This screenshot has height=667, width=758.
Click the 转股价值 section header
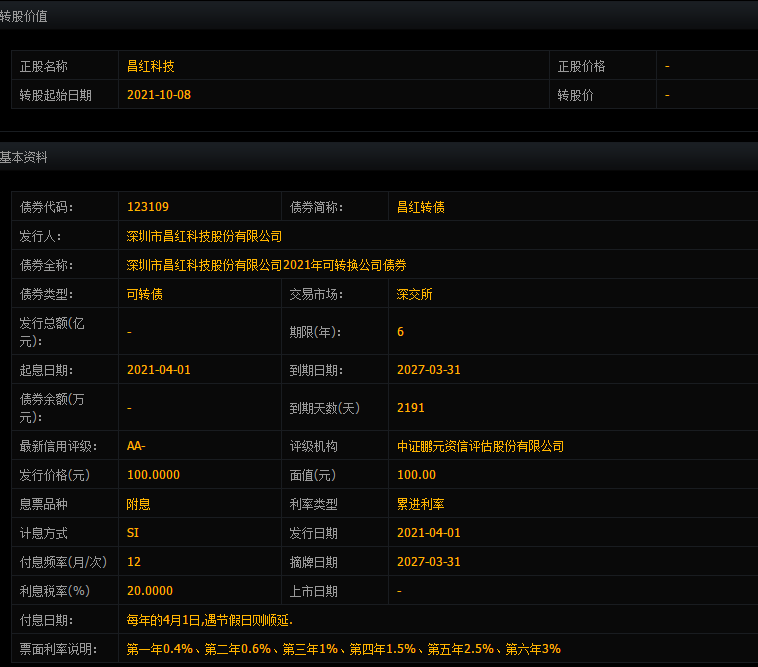click(x=24, y=16)
